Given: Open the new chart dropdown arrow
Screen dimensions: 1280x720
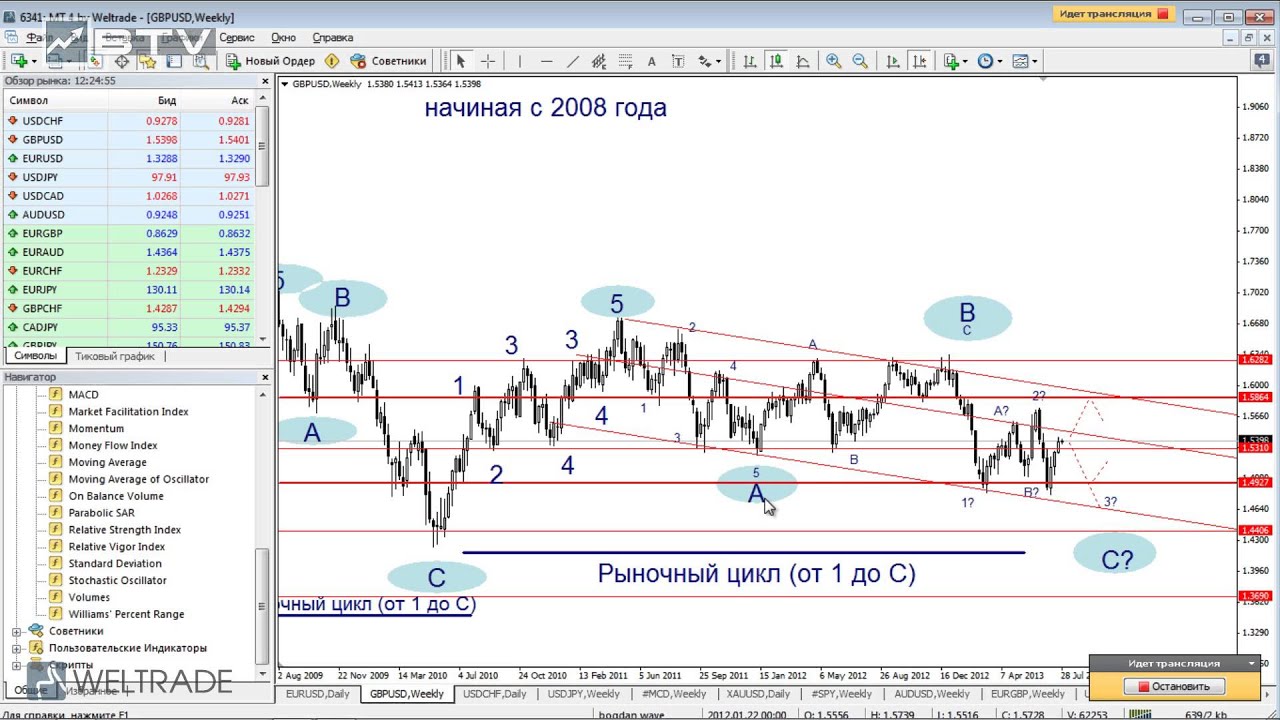Looking at the screenshot, I should pos(34,61).
